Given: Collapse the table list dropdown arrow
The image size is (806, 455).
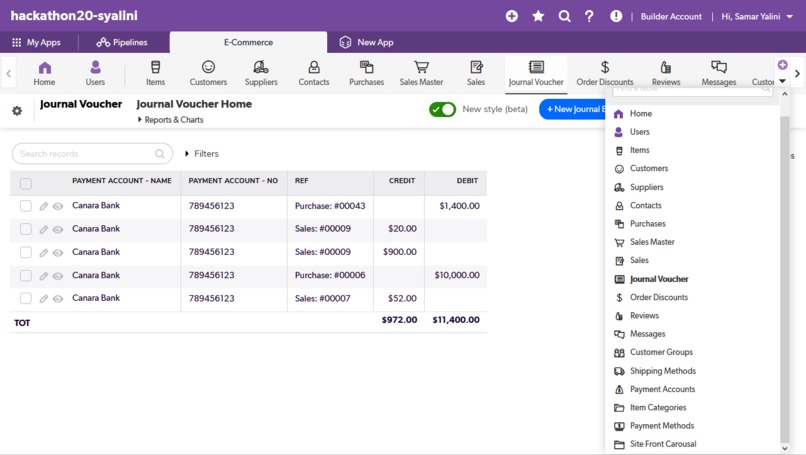Looking at the screenshot, I should pos(782,81).
